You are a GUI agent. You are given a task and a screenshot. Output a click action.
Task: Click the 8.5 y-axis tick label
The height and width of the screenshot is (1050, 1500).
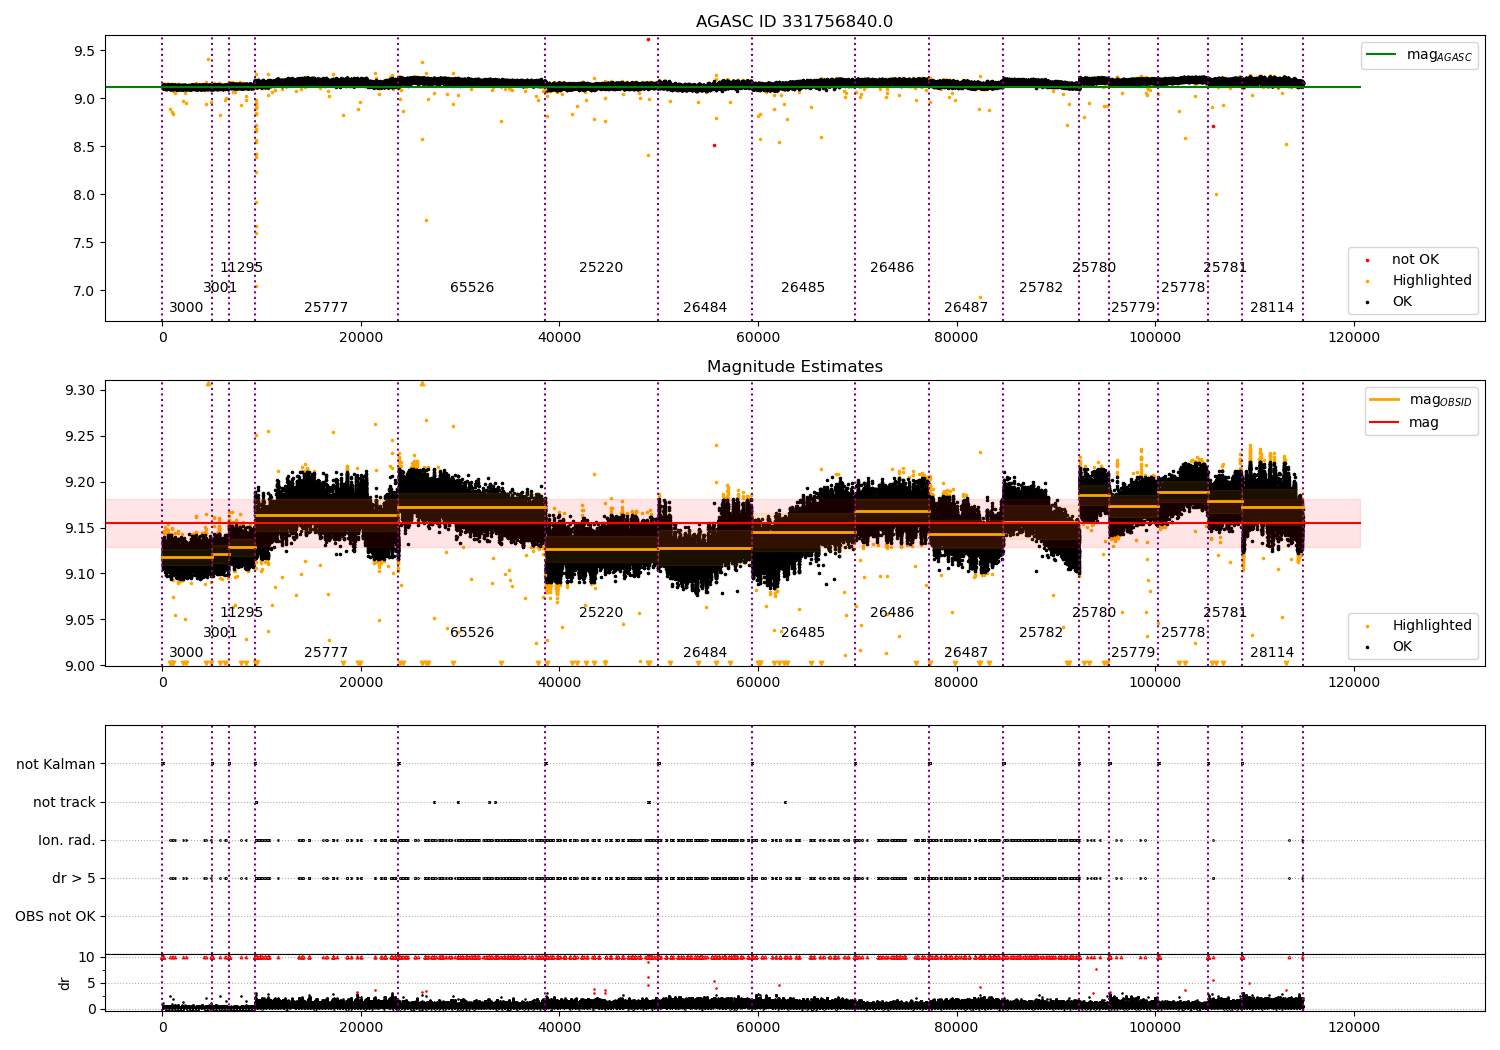point(85,147)
